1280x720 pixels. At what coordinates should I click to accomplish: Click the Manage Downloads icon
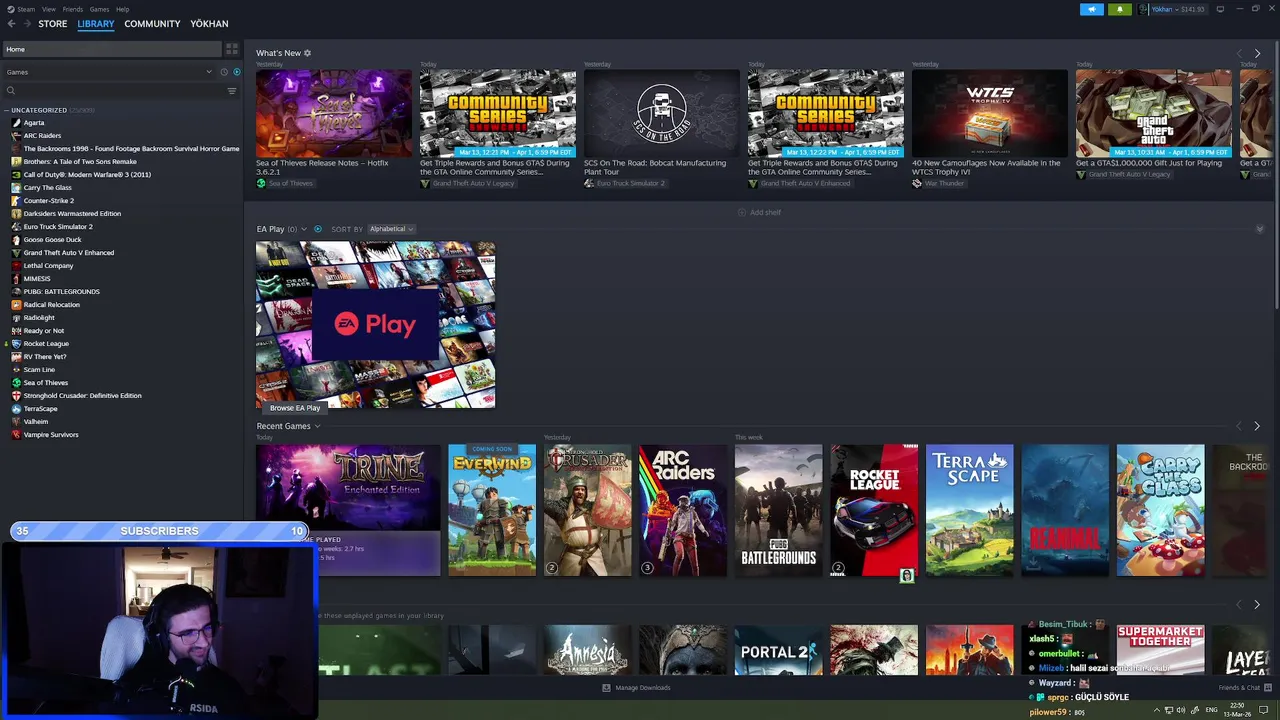tap(606, 688)
